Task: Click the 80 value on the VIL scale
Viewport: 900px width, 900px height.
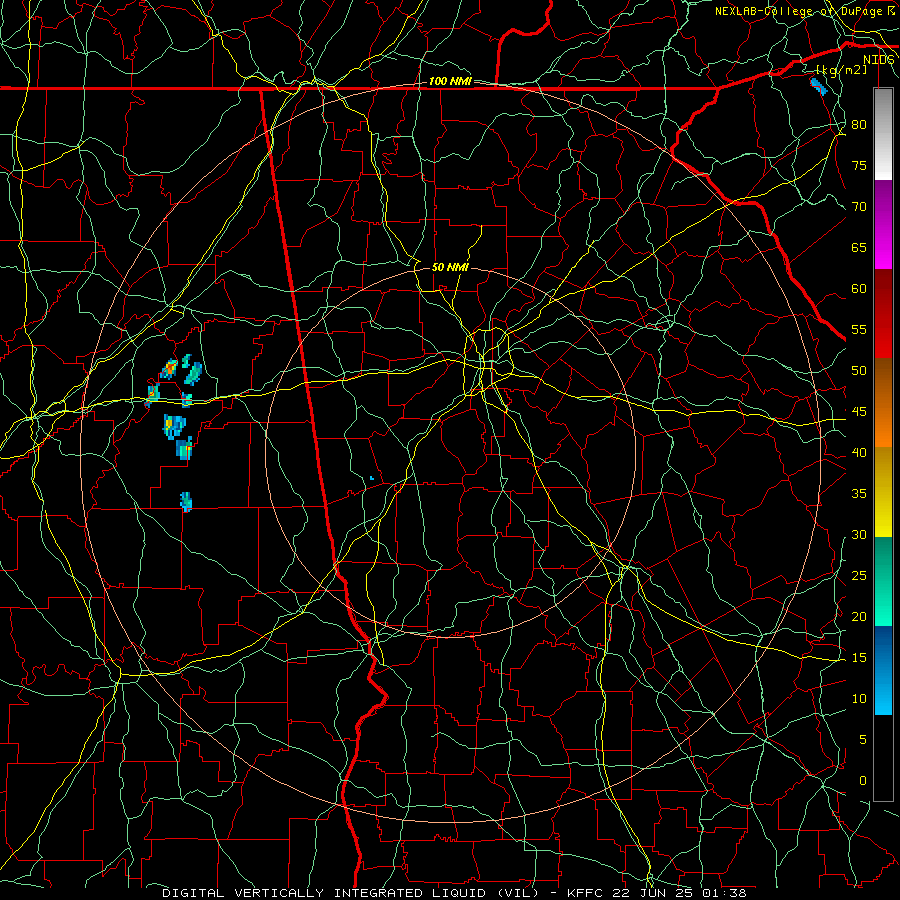Action: click(859, 125)
